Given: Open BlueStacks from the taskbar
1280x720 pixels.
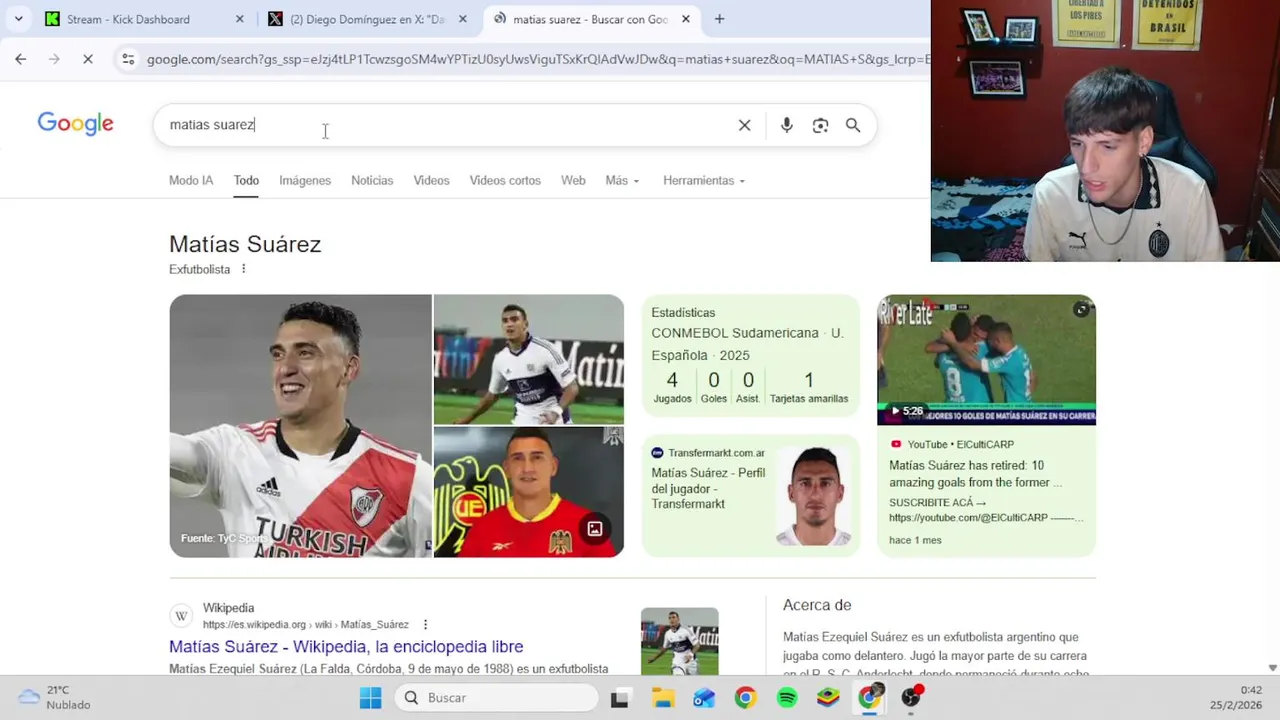Looking at the screenshot, I should click(x=828, y=698).
